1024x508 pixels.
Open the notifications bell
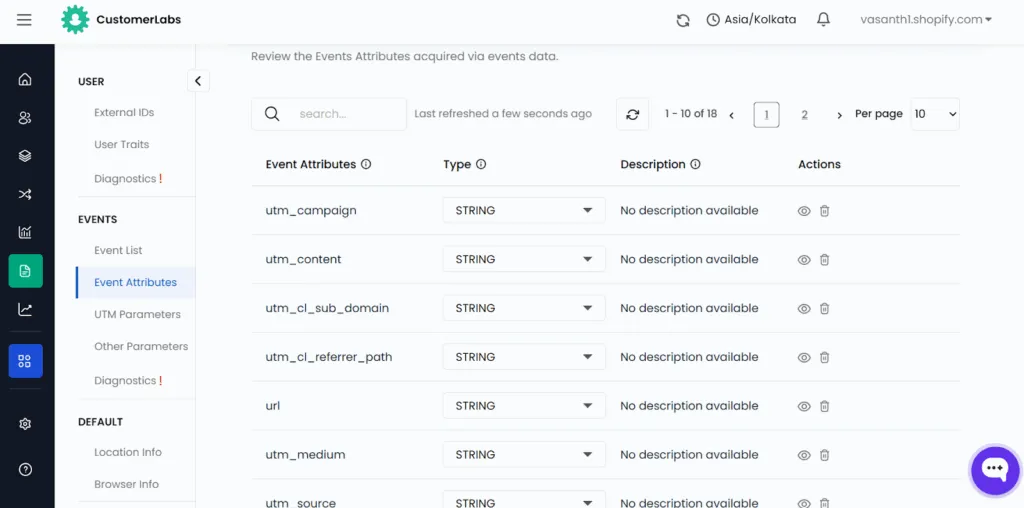pyautogui.click(x=824, y=20)
